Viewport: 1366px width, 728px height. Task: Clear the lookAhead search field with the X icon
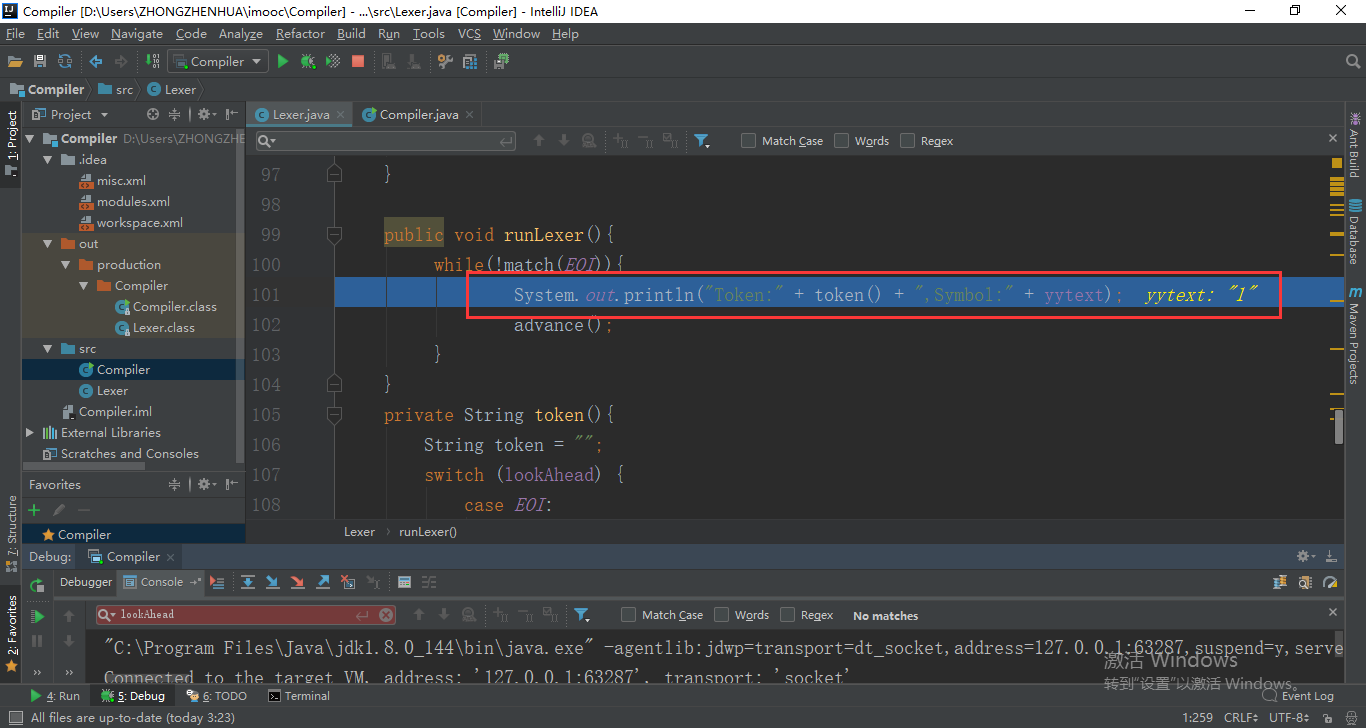387,615
